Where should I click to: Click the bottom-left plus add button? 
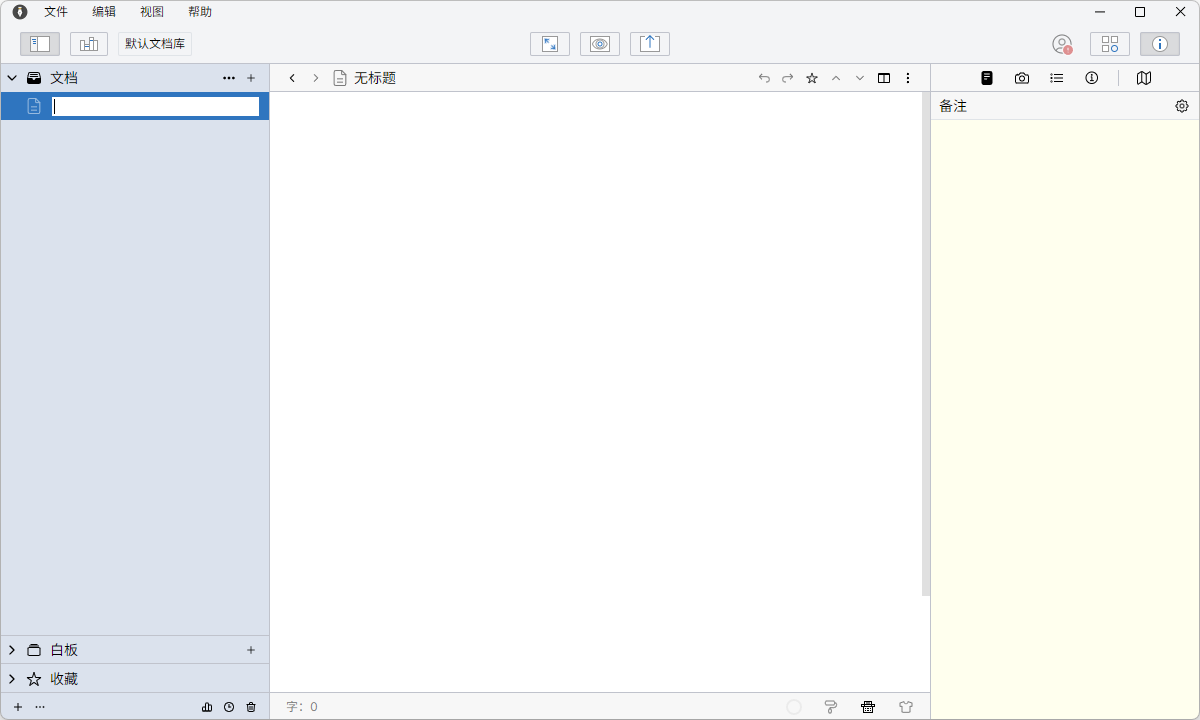pos(18,707)
